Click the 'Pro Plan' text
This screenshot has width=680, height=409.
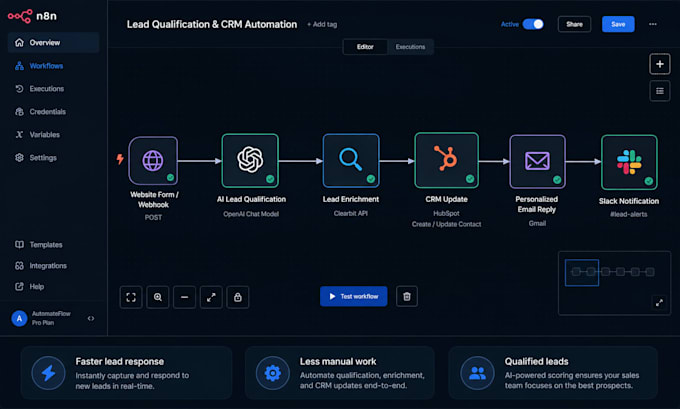[x=42, y=323]
